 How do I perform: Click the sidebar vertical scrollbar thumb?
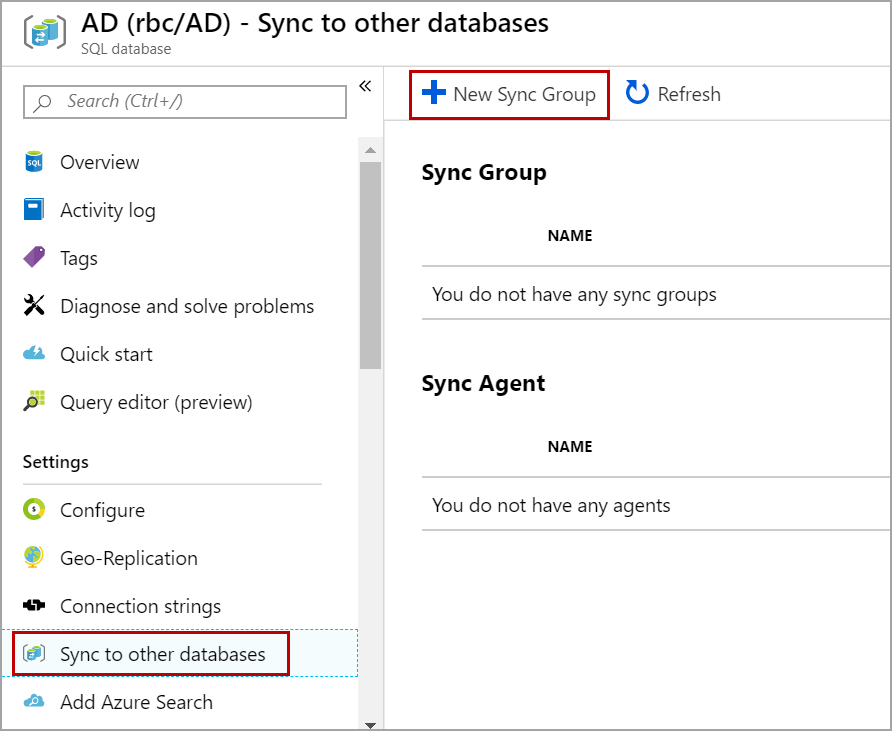click(370, 265)
